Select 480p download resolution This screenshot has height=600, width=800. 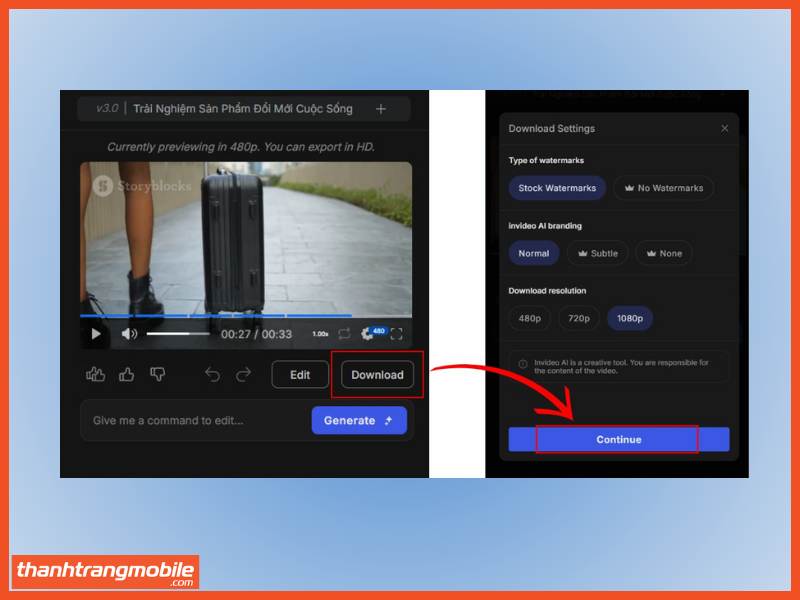pos(530,318)
